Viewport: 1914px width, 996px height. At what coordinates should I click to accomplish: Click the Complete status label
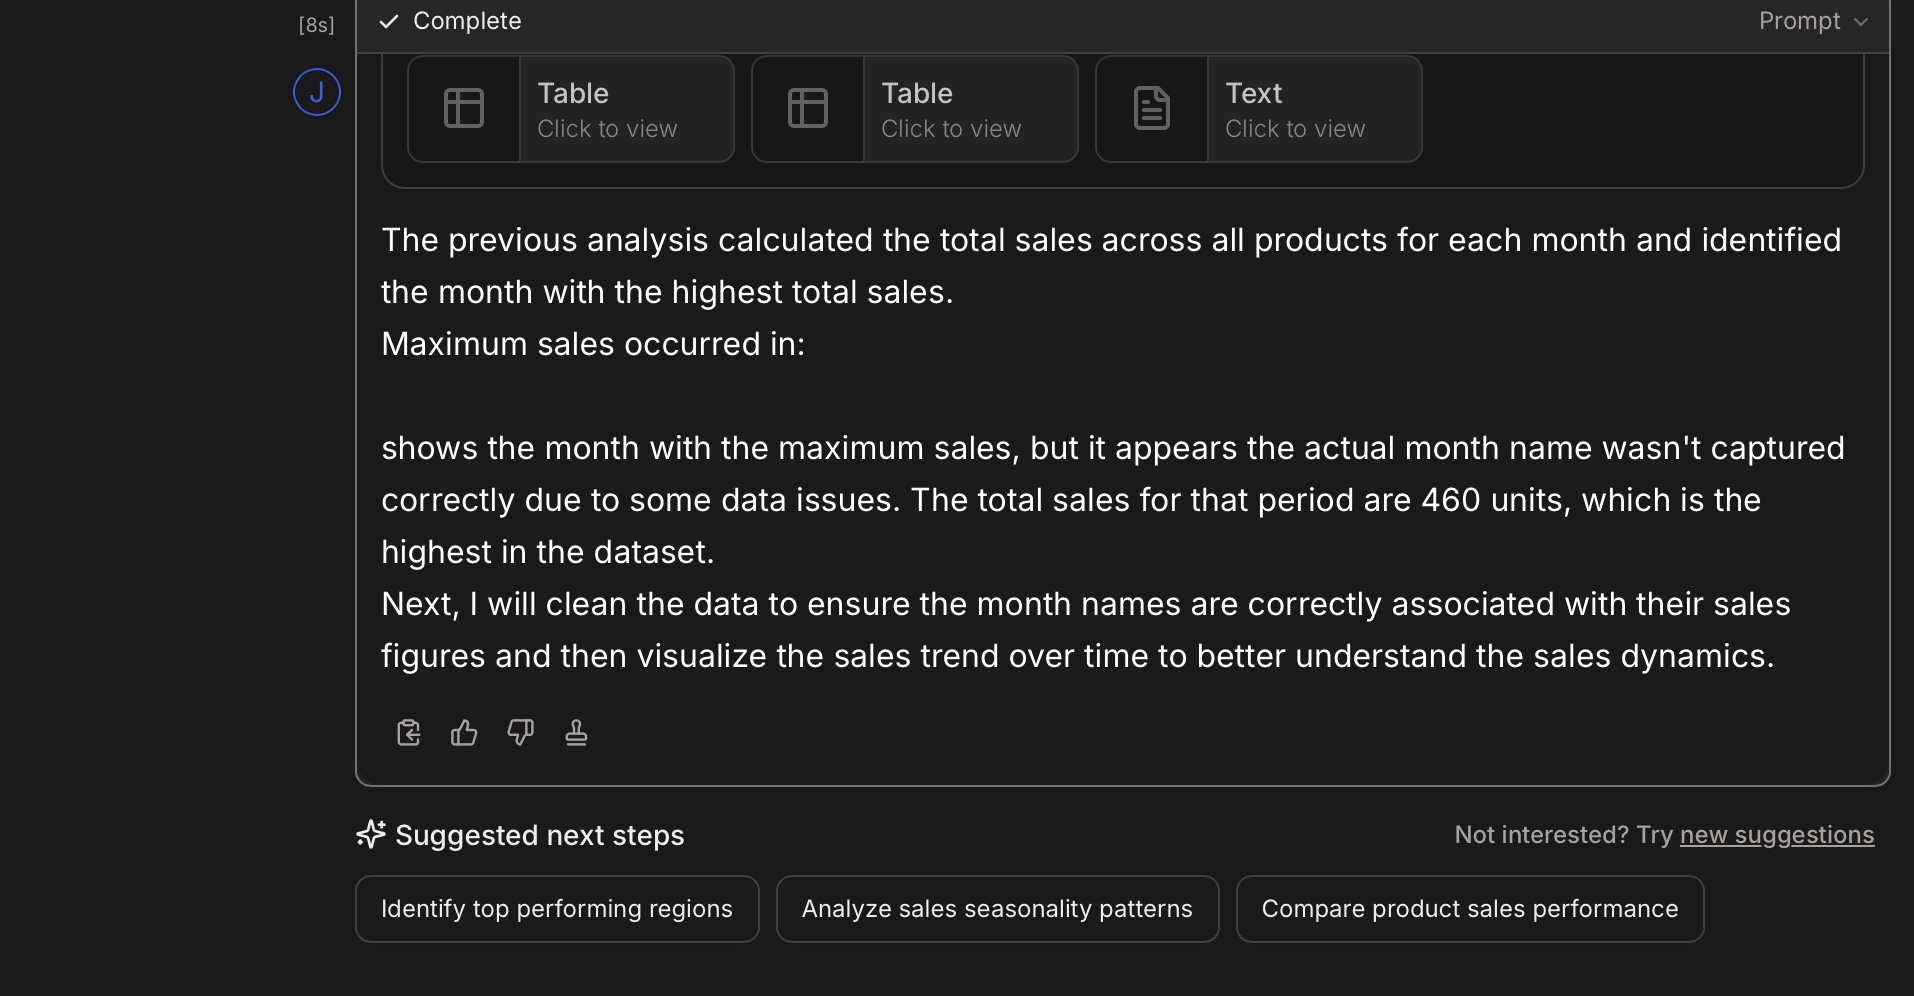point(467,21)
